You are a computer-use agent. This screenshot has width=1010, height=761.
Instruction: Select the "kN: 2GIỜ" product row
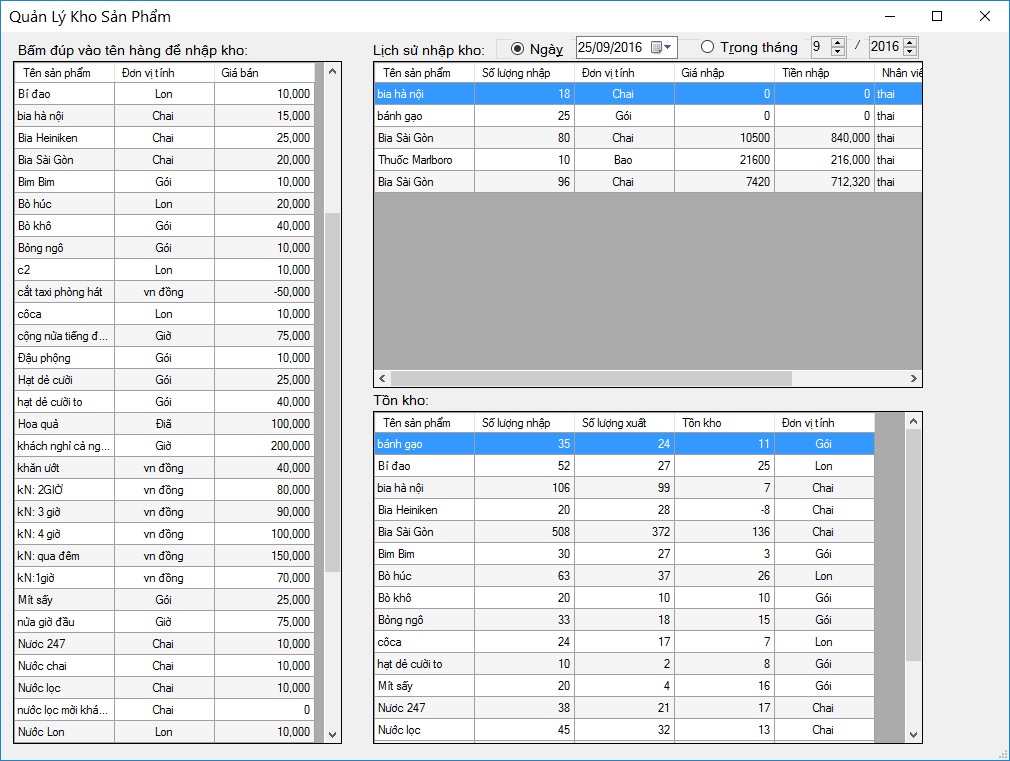(x=164, y=490)
